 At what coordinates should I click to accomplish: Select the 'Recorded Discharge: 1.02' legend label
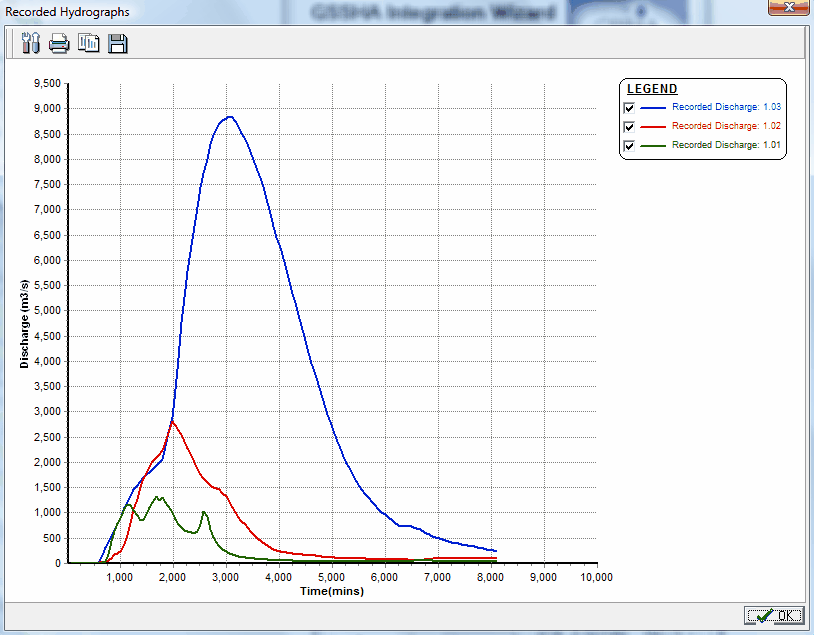[726, 126]
